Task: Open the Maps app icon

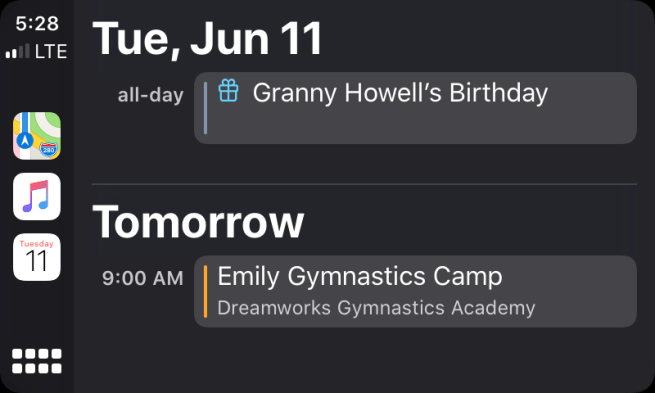Action: point(37,136)
